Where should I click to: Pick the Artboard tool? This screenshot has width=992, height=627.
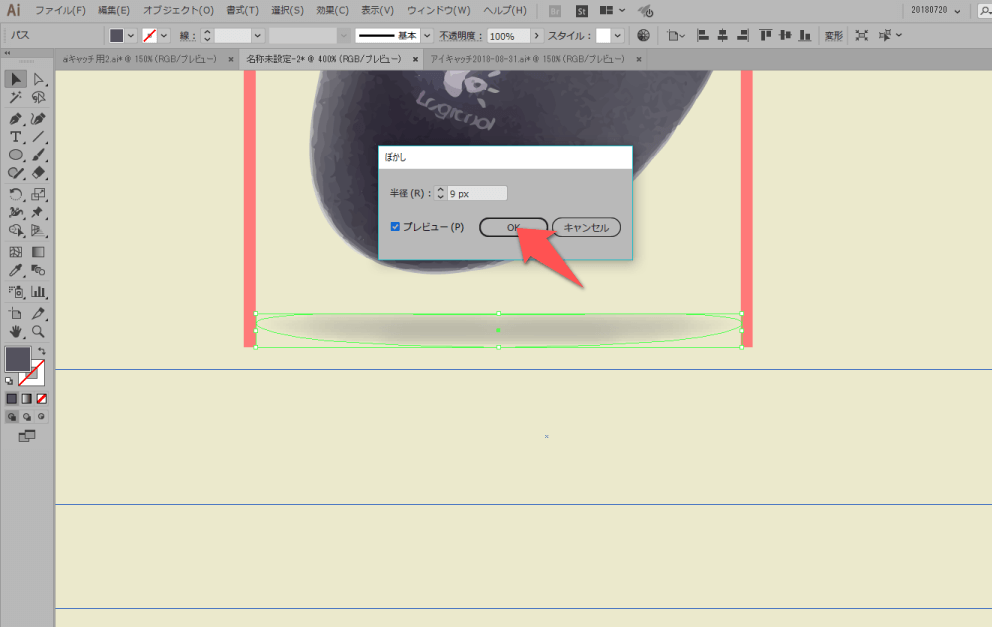[x=16, y=313]
